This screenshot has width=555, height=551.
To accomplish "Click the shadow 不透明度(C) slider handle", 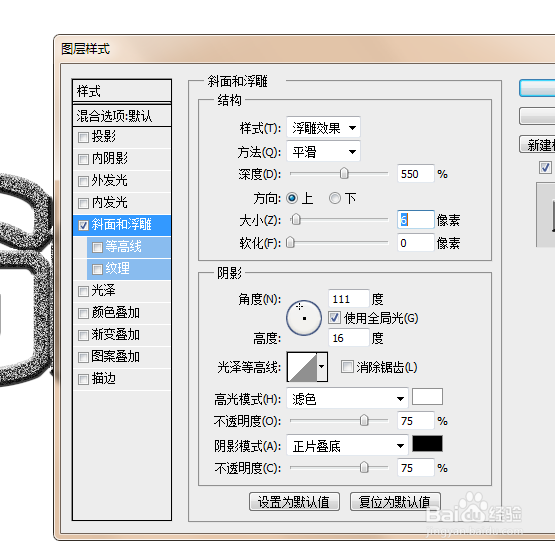I will [x=364, y=467].
